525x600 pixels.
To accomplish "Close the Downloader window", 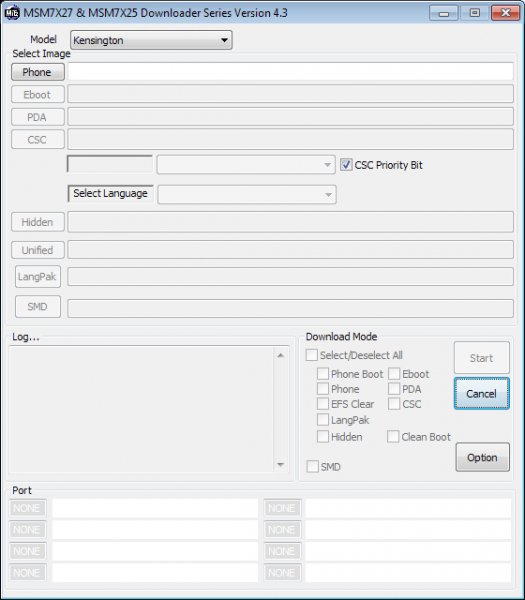I will (505, 13).
